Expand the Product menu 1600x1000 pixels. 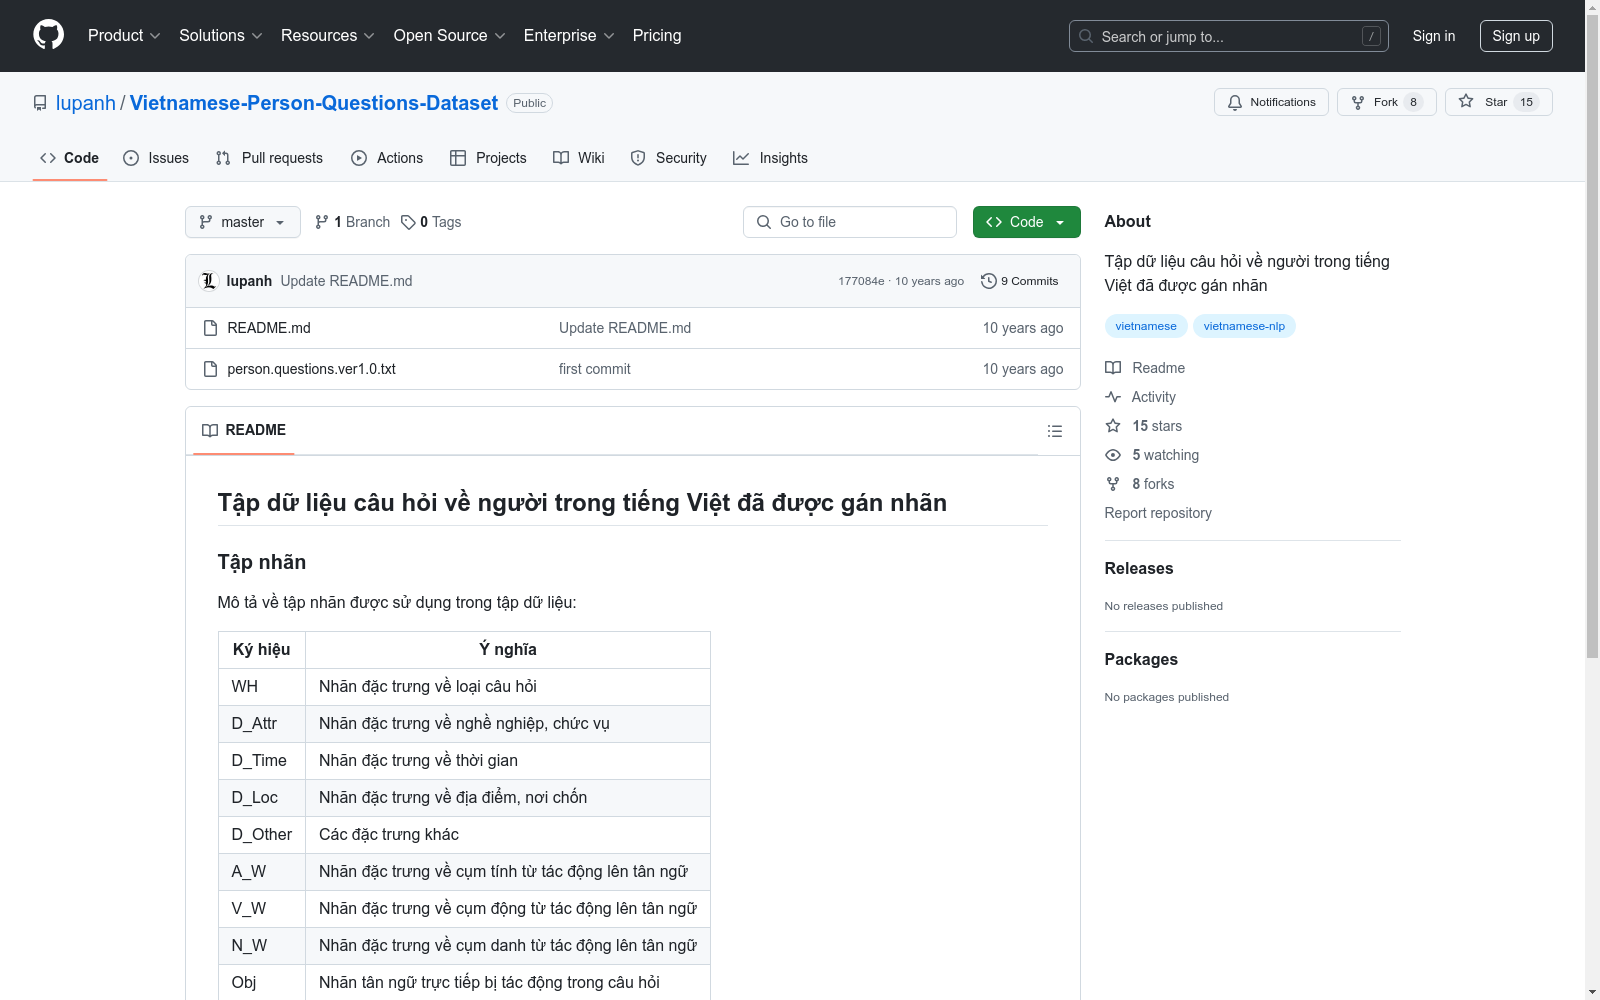(x=124, y=36)
